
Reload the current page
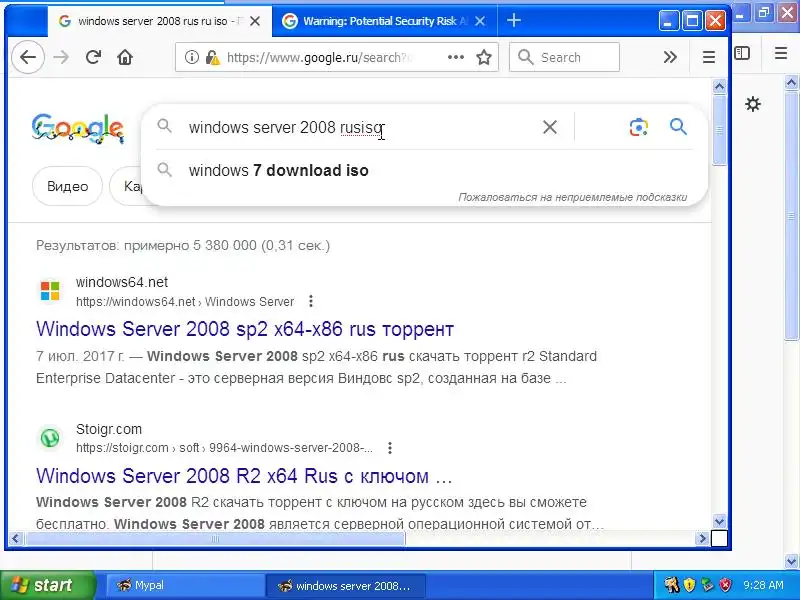[93, 57]
